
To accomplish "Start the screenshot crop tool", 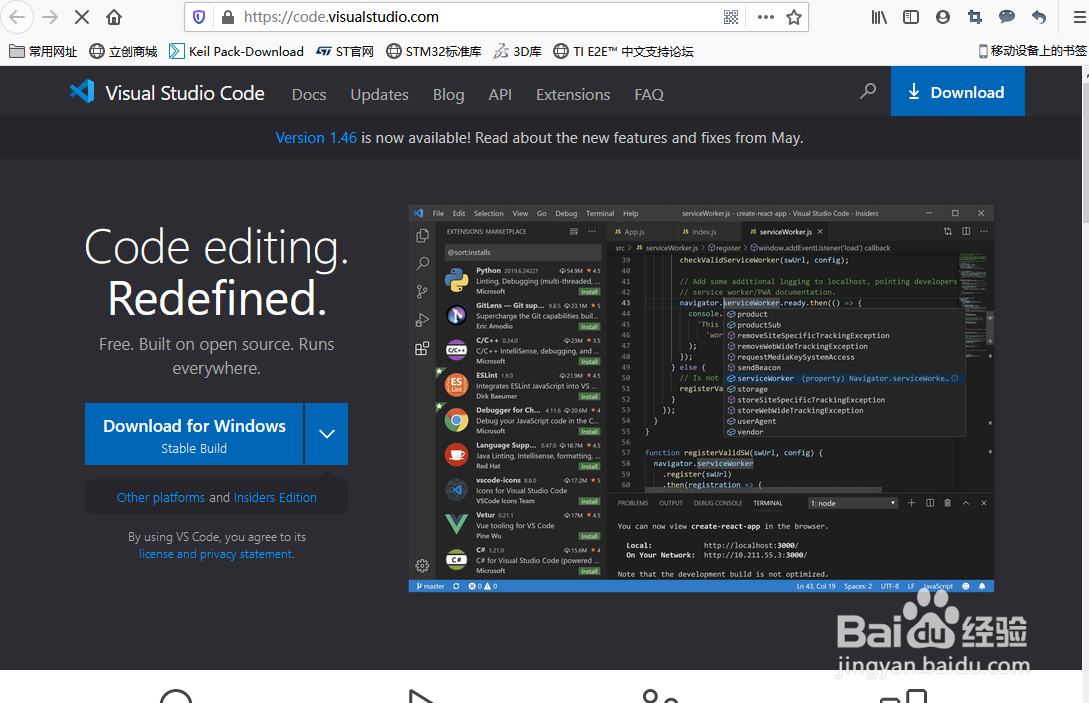I will point(975,17).
